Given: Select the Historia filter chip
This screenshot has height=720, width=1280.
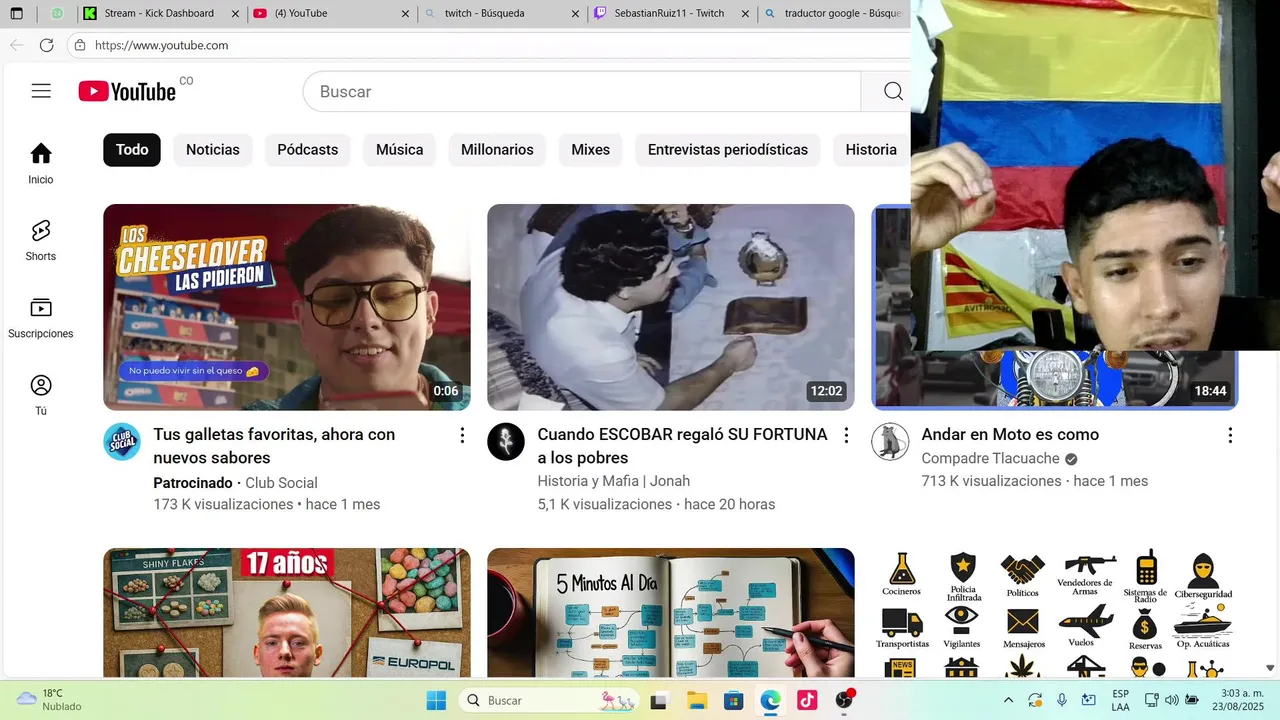Looking at the screenshot, I should (x=871, y=150).
